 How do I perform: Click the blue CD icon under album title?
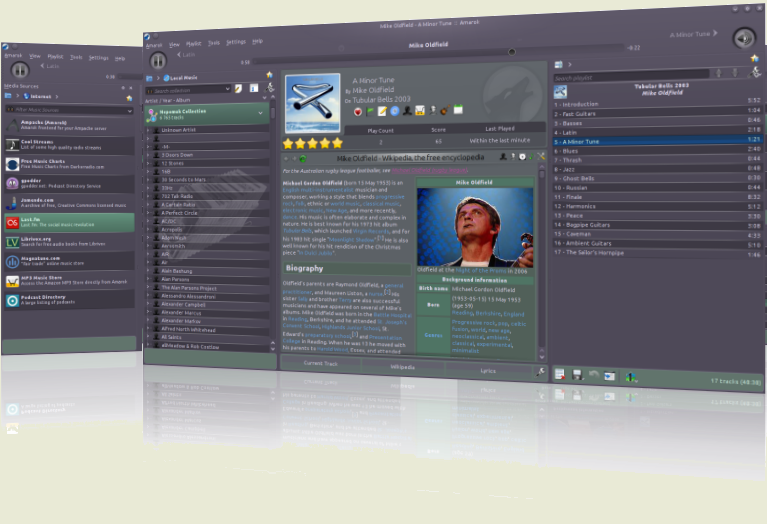click(395, 111)
